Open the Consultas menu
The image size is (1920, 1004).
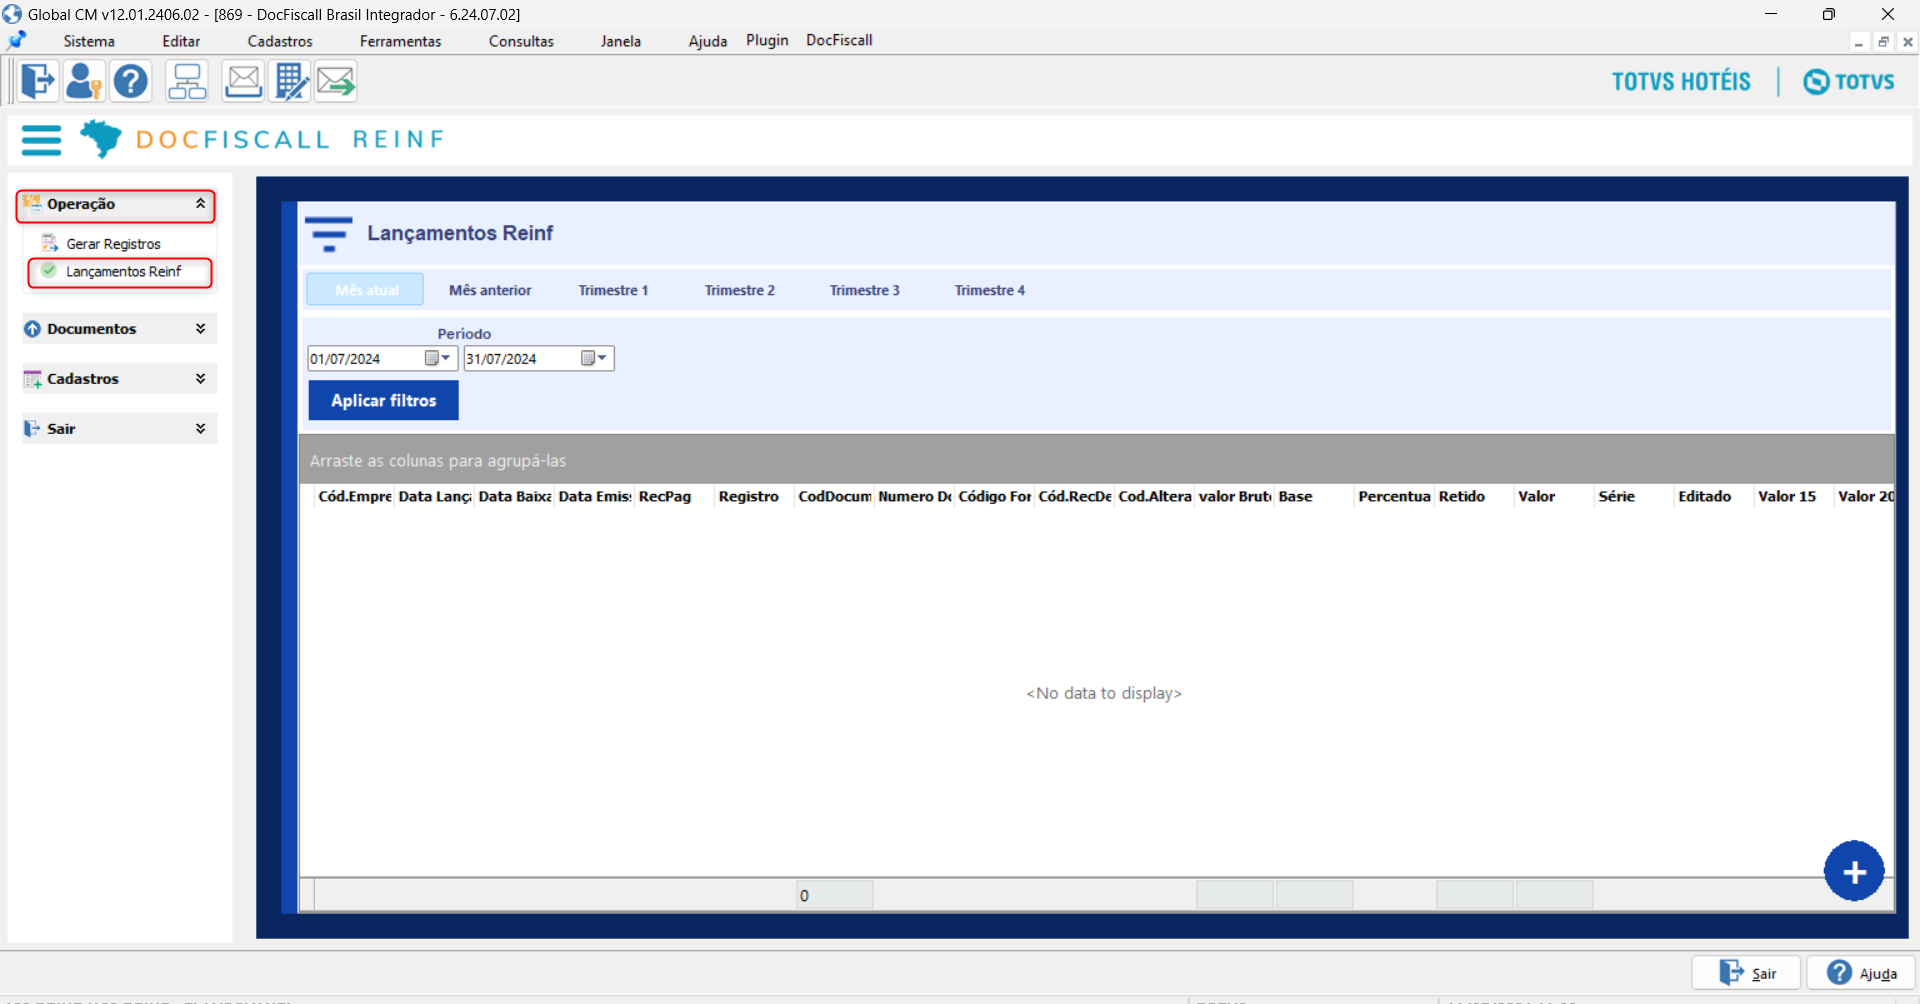pyautogui.click(x=521, y=41)
